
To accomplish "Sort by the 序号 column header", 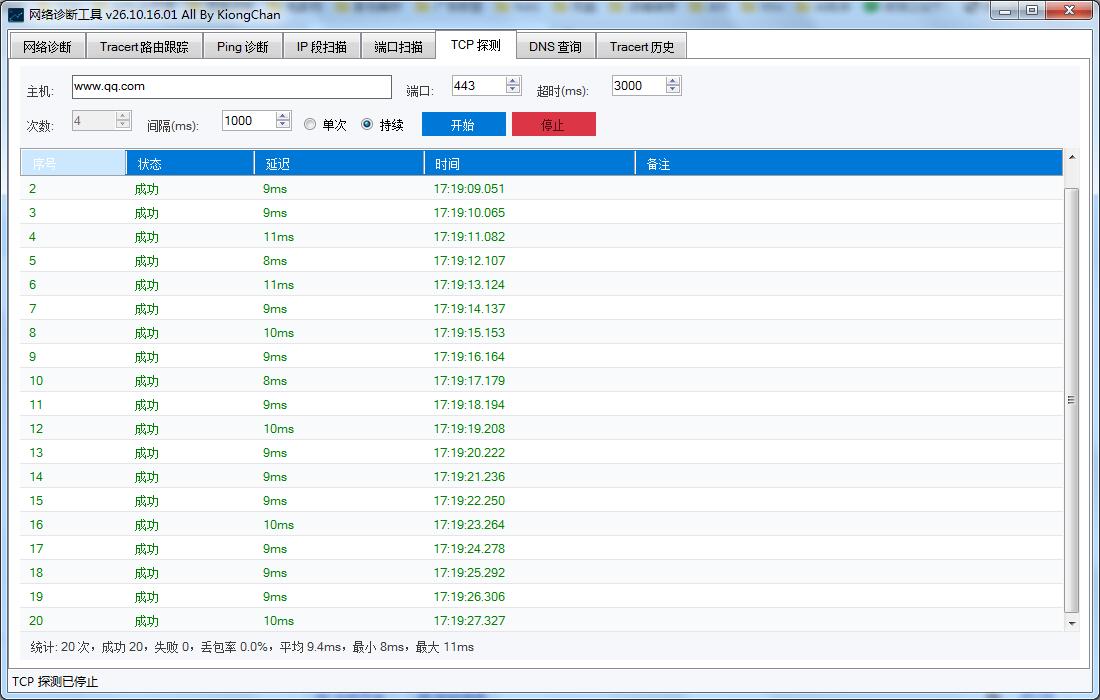I will pos(73,163).
